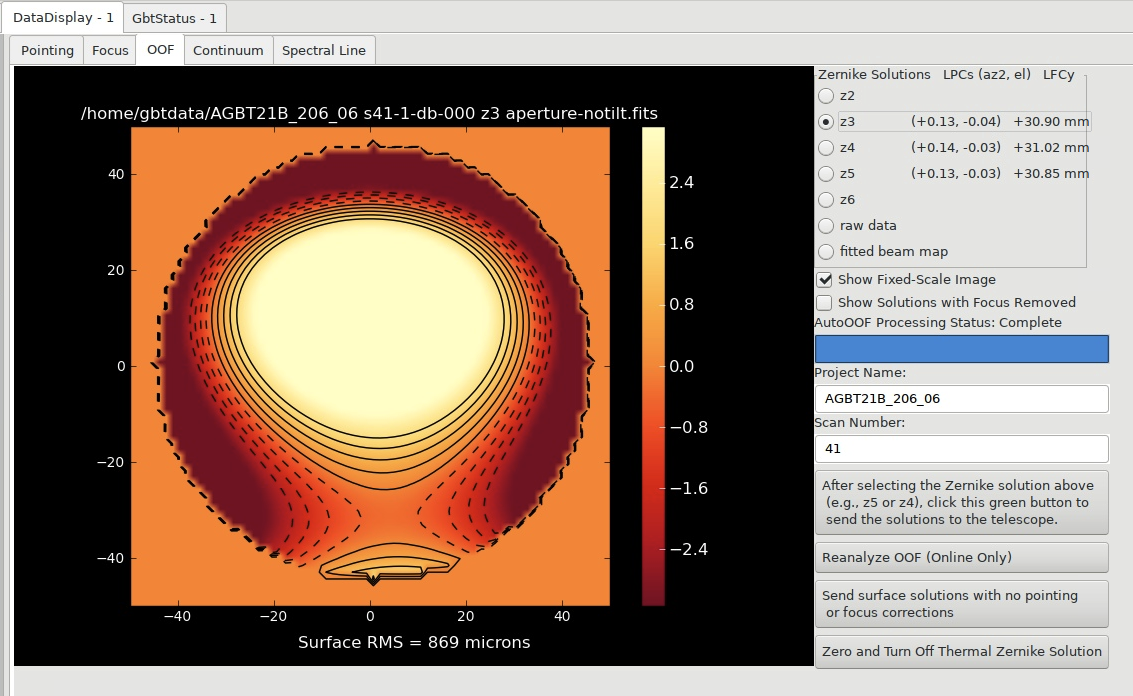The width and height of the screenshot is (1133, 696).
Task: Click the Zernike Solutions header label
Action: coord(874,74)
